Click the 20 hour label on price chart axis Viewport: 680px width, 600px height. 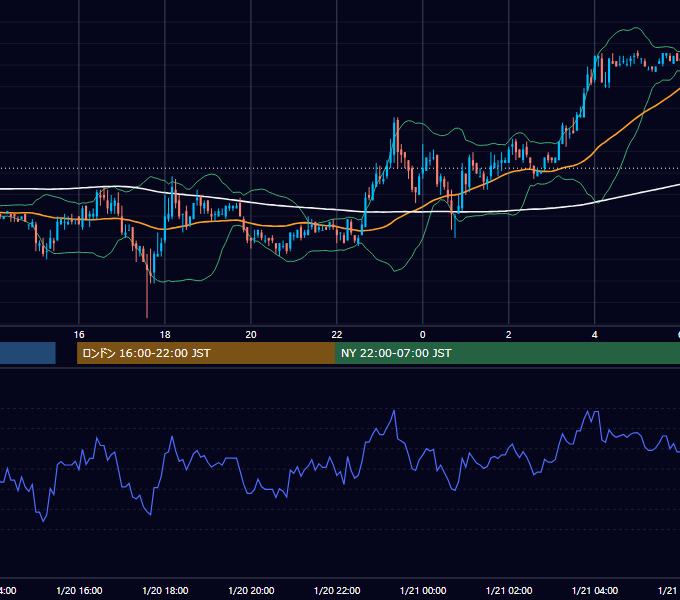(251, 335)
